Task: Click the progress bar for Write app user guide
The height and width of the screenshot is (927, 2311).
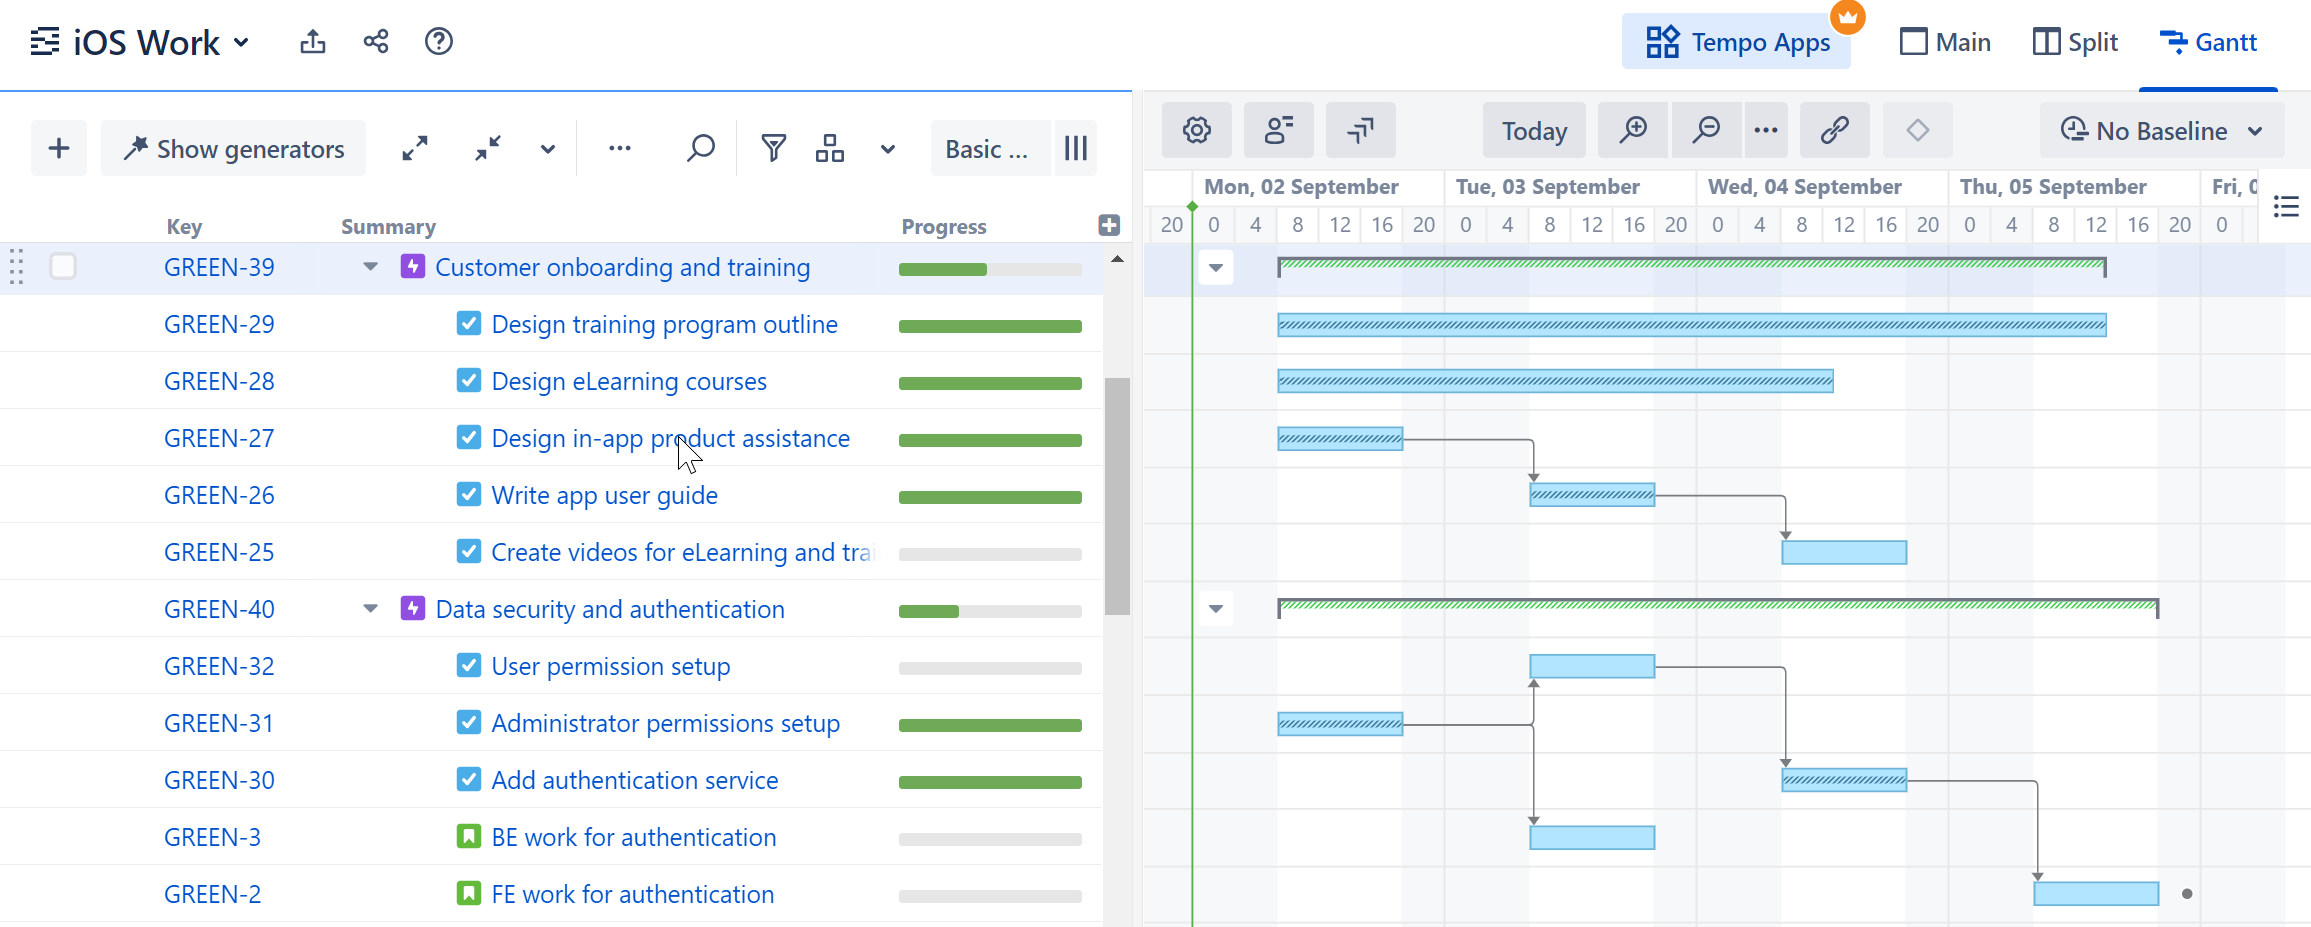Action: (x=989, y=496)
